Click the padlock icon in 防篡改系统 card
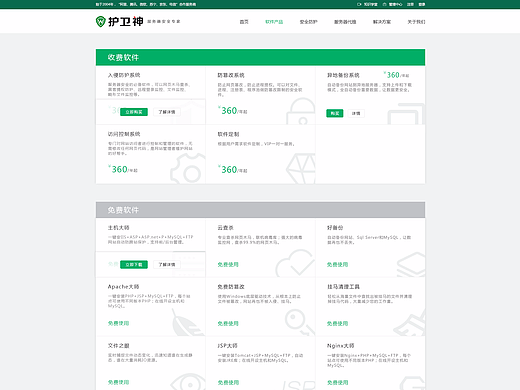The image size is (520, 390). click(x=301, y=111)
